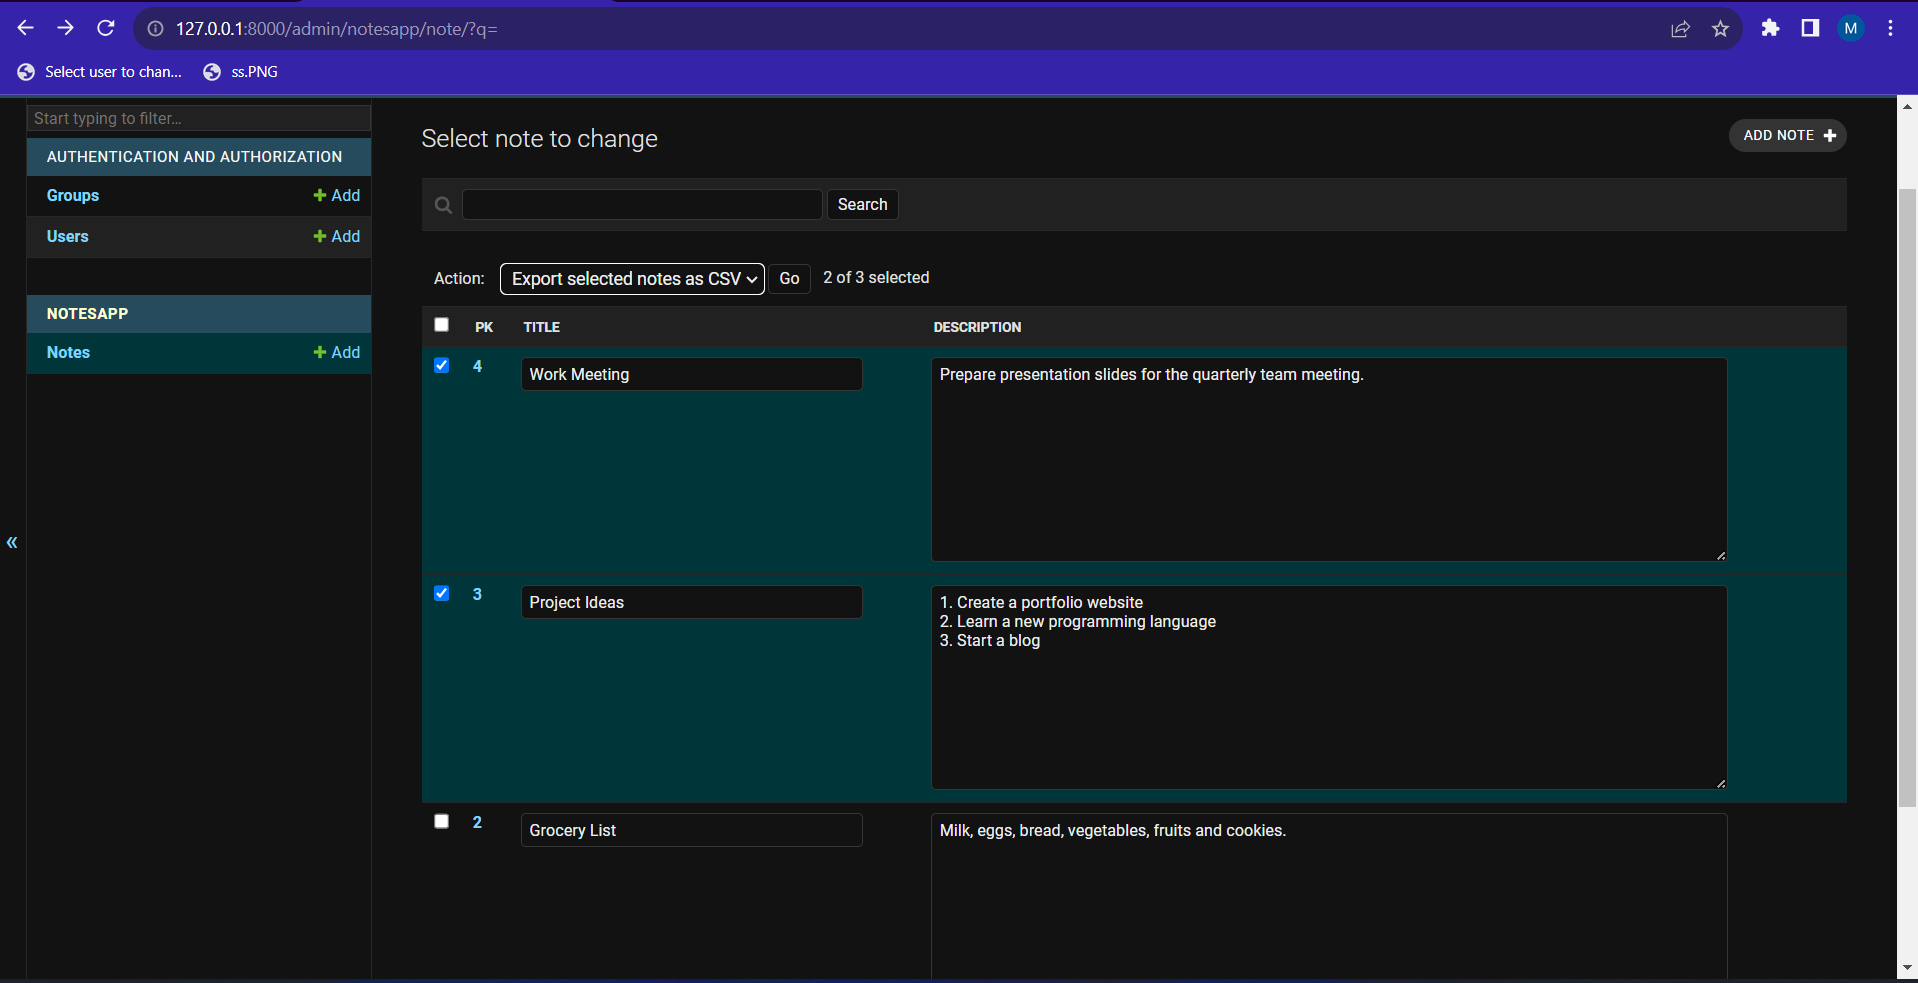Reload the current admin page
The image size is (1918, 983).
(105, 28)
